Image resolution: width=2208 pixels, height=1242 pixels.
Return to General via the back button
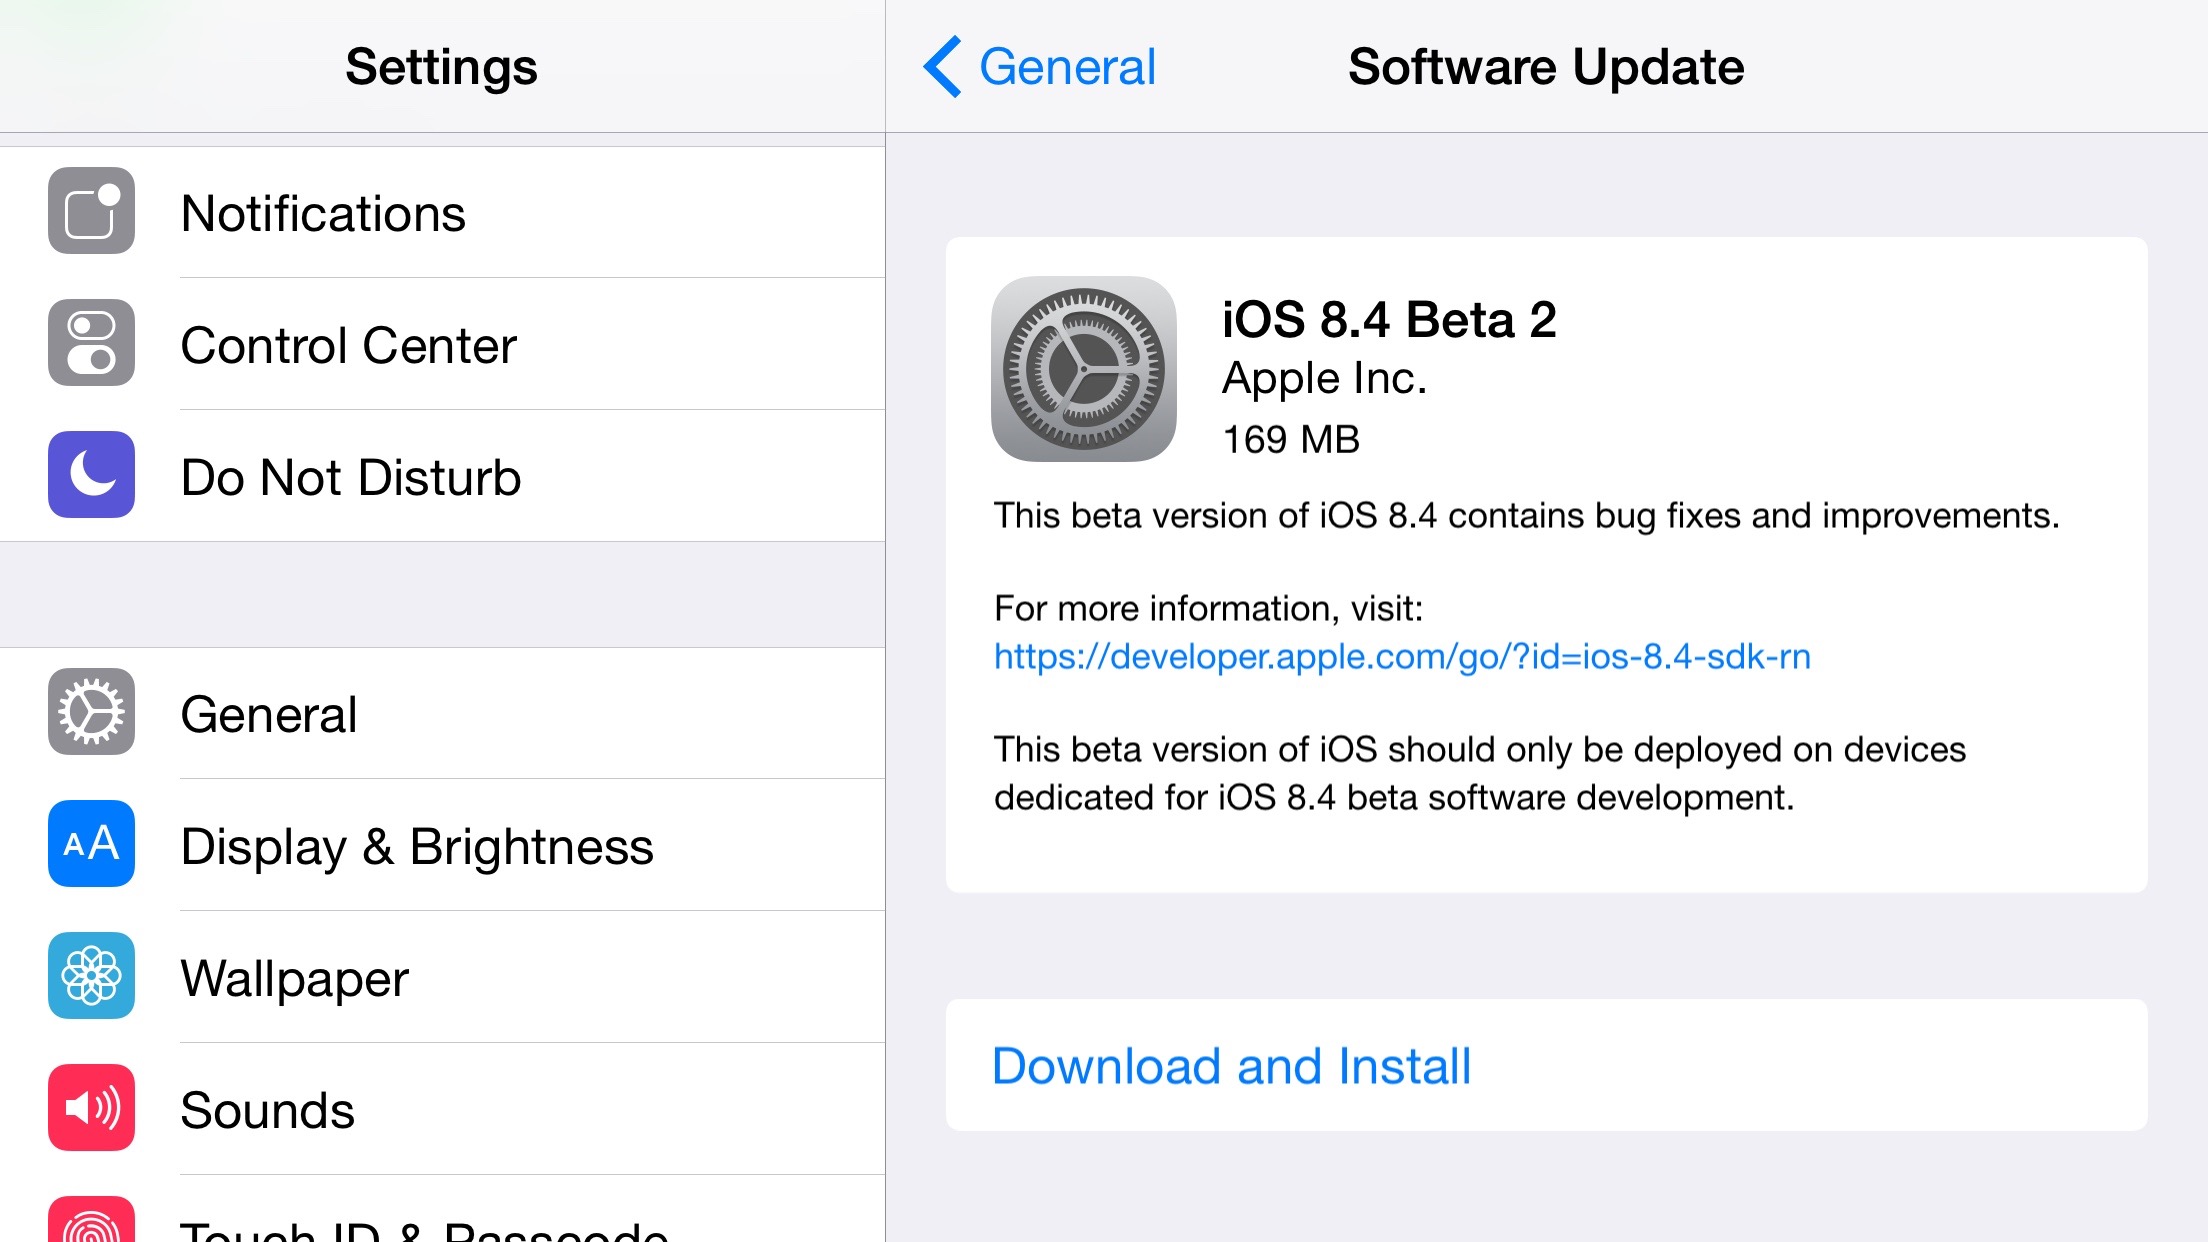tap(1040, 67)
